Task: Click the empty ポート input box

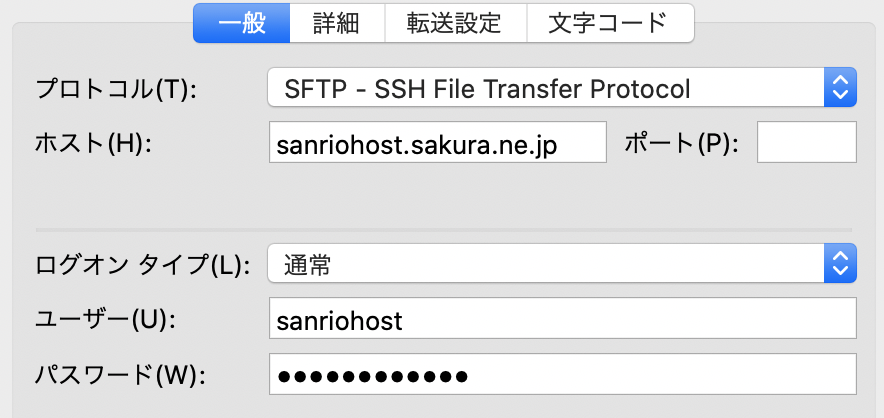Action: (x=806, y=142)
